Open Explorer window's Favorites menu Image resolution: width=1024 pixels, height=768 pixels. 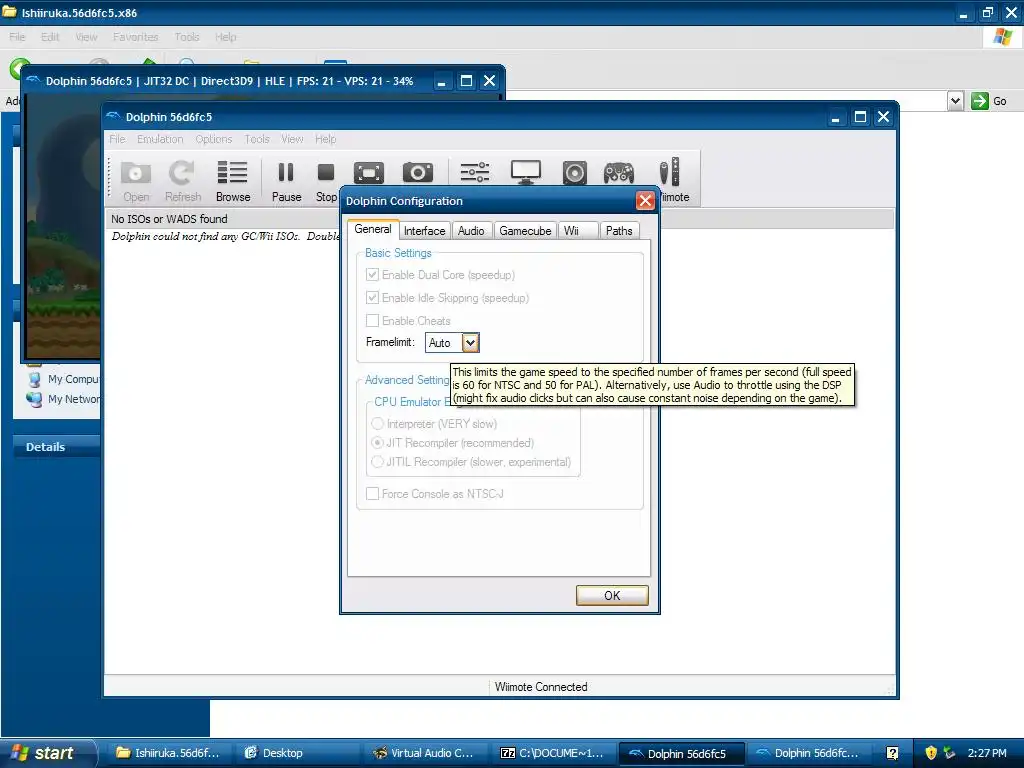(135, 37)
